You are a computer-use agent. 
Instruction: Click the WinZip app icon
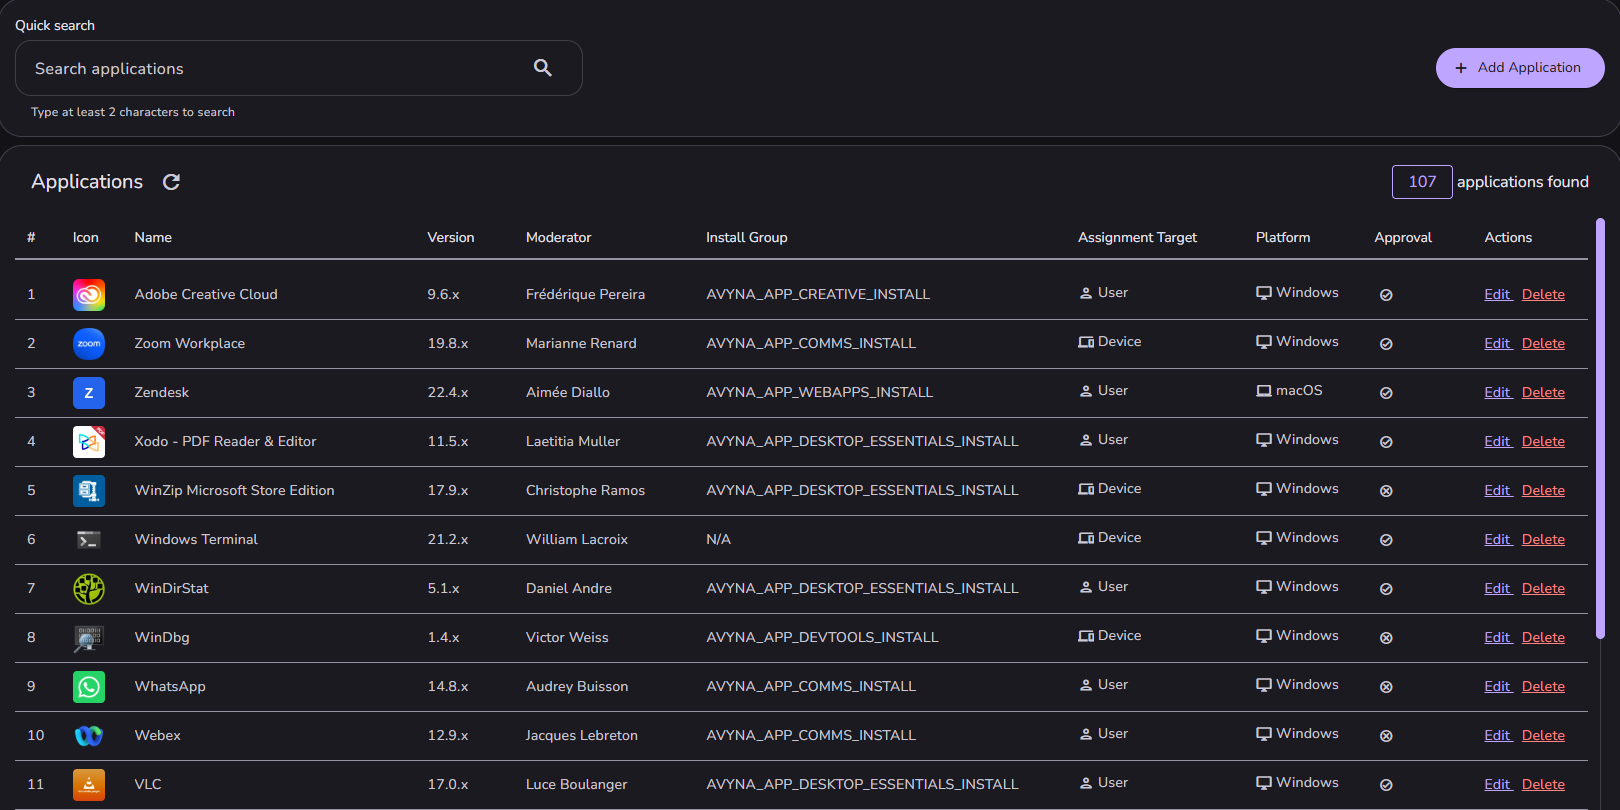(x=89, y=491)
